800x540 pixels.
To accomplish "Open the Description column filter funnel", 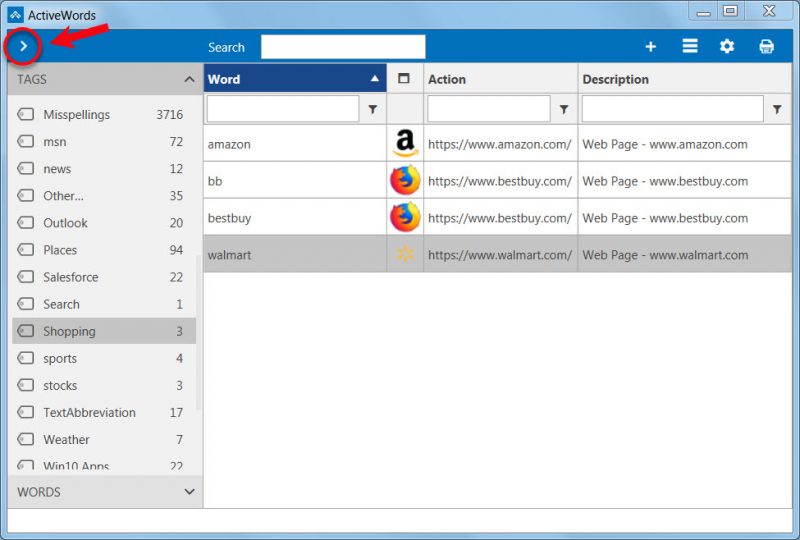I will pyautogui.click(x=777, y=109).
